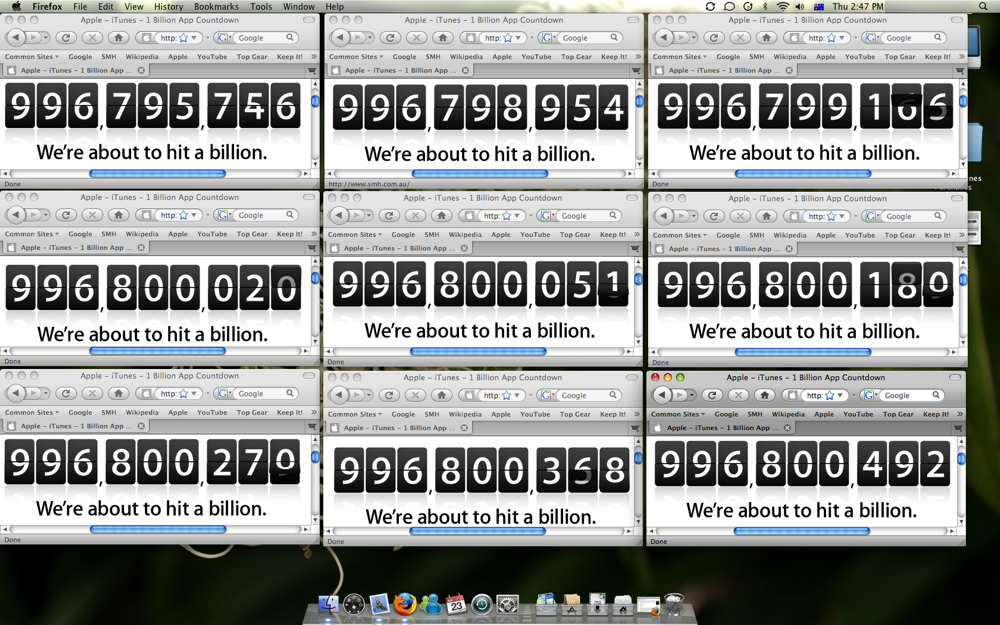1000x625 pixels.
Task: Click Top Gear bookmark in 996,800,051 window
Action: 575,235
